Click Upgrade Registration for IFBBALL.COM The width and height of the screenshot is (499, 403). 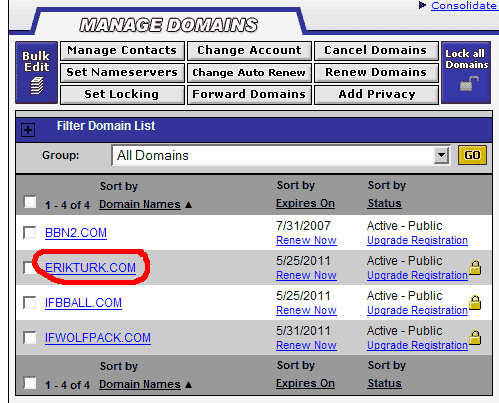[417, 310]
